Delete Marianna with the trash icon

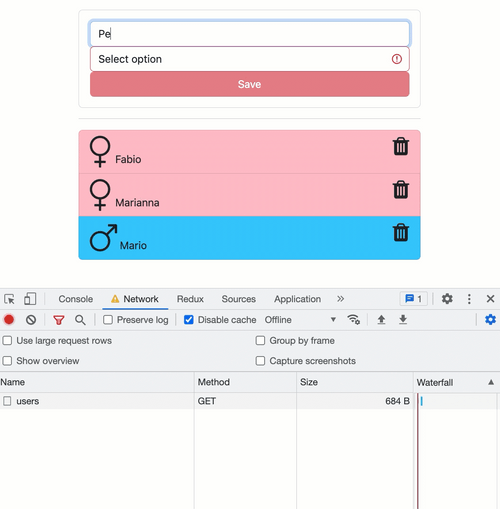(401, 190)
